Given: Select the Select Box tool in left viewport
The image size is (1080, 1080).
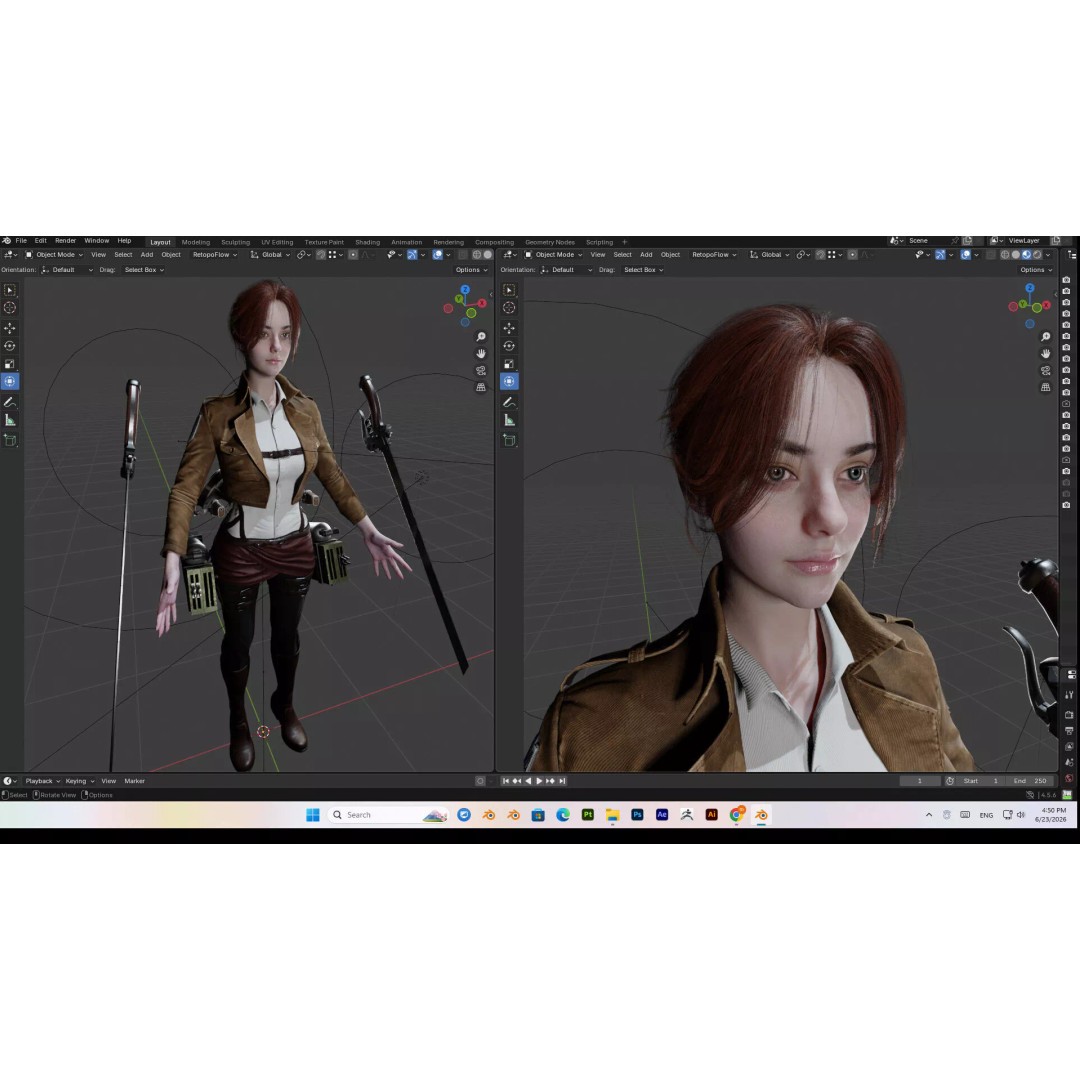Looking at the screenshot, I should tap(10, 290).
